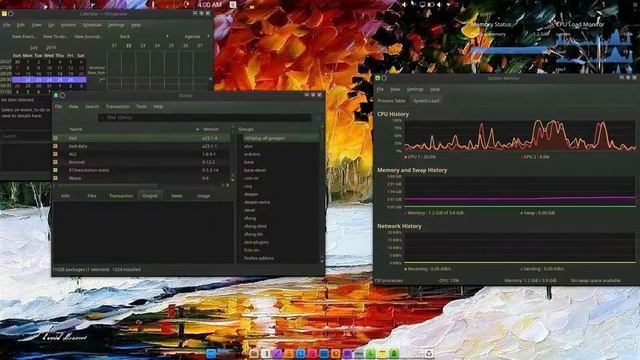Click the System Monitor title bar app icon
This screenshot has height=360, width=640.
click(378, 78)
